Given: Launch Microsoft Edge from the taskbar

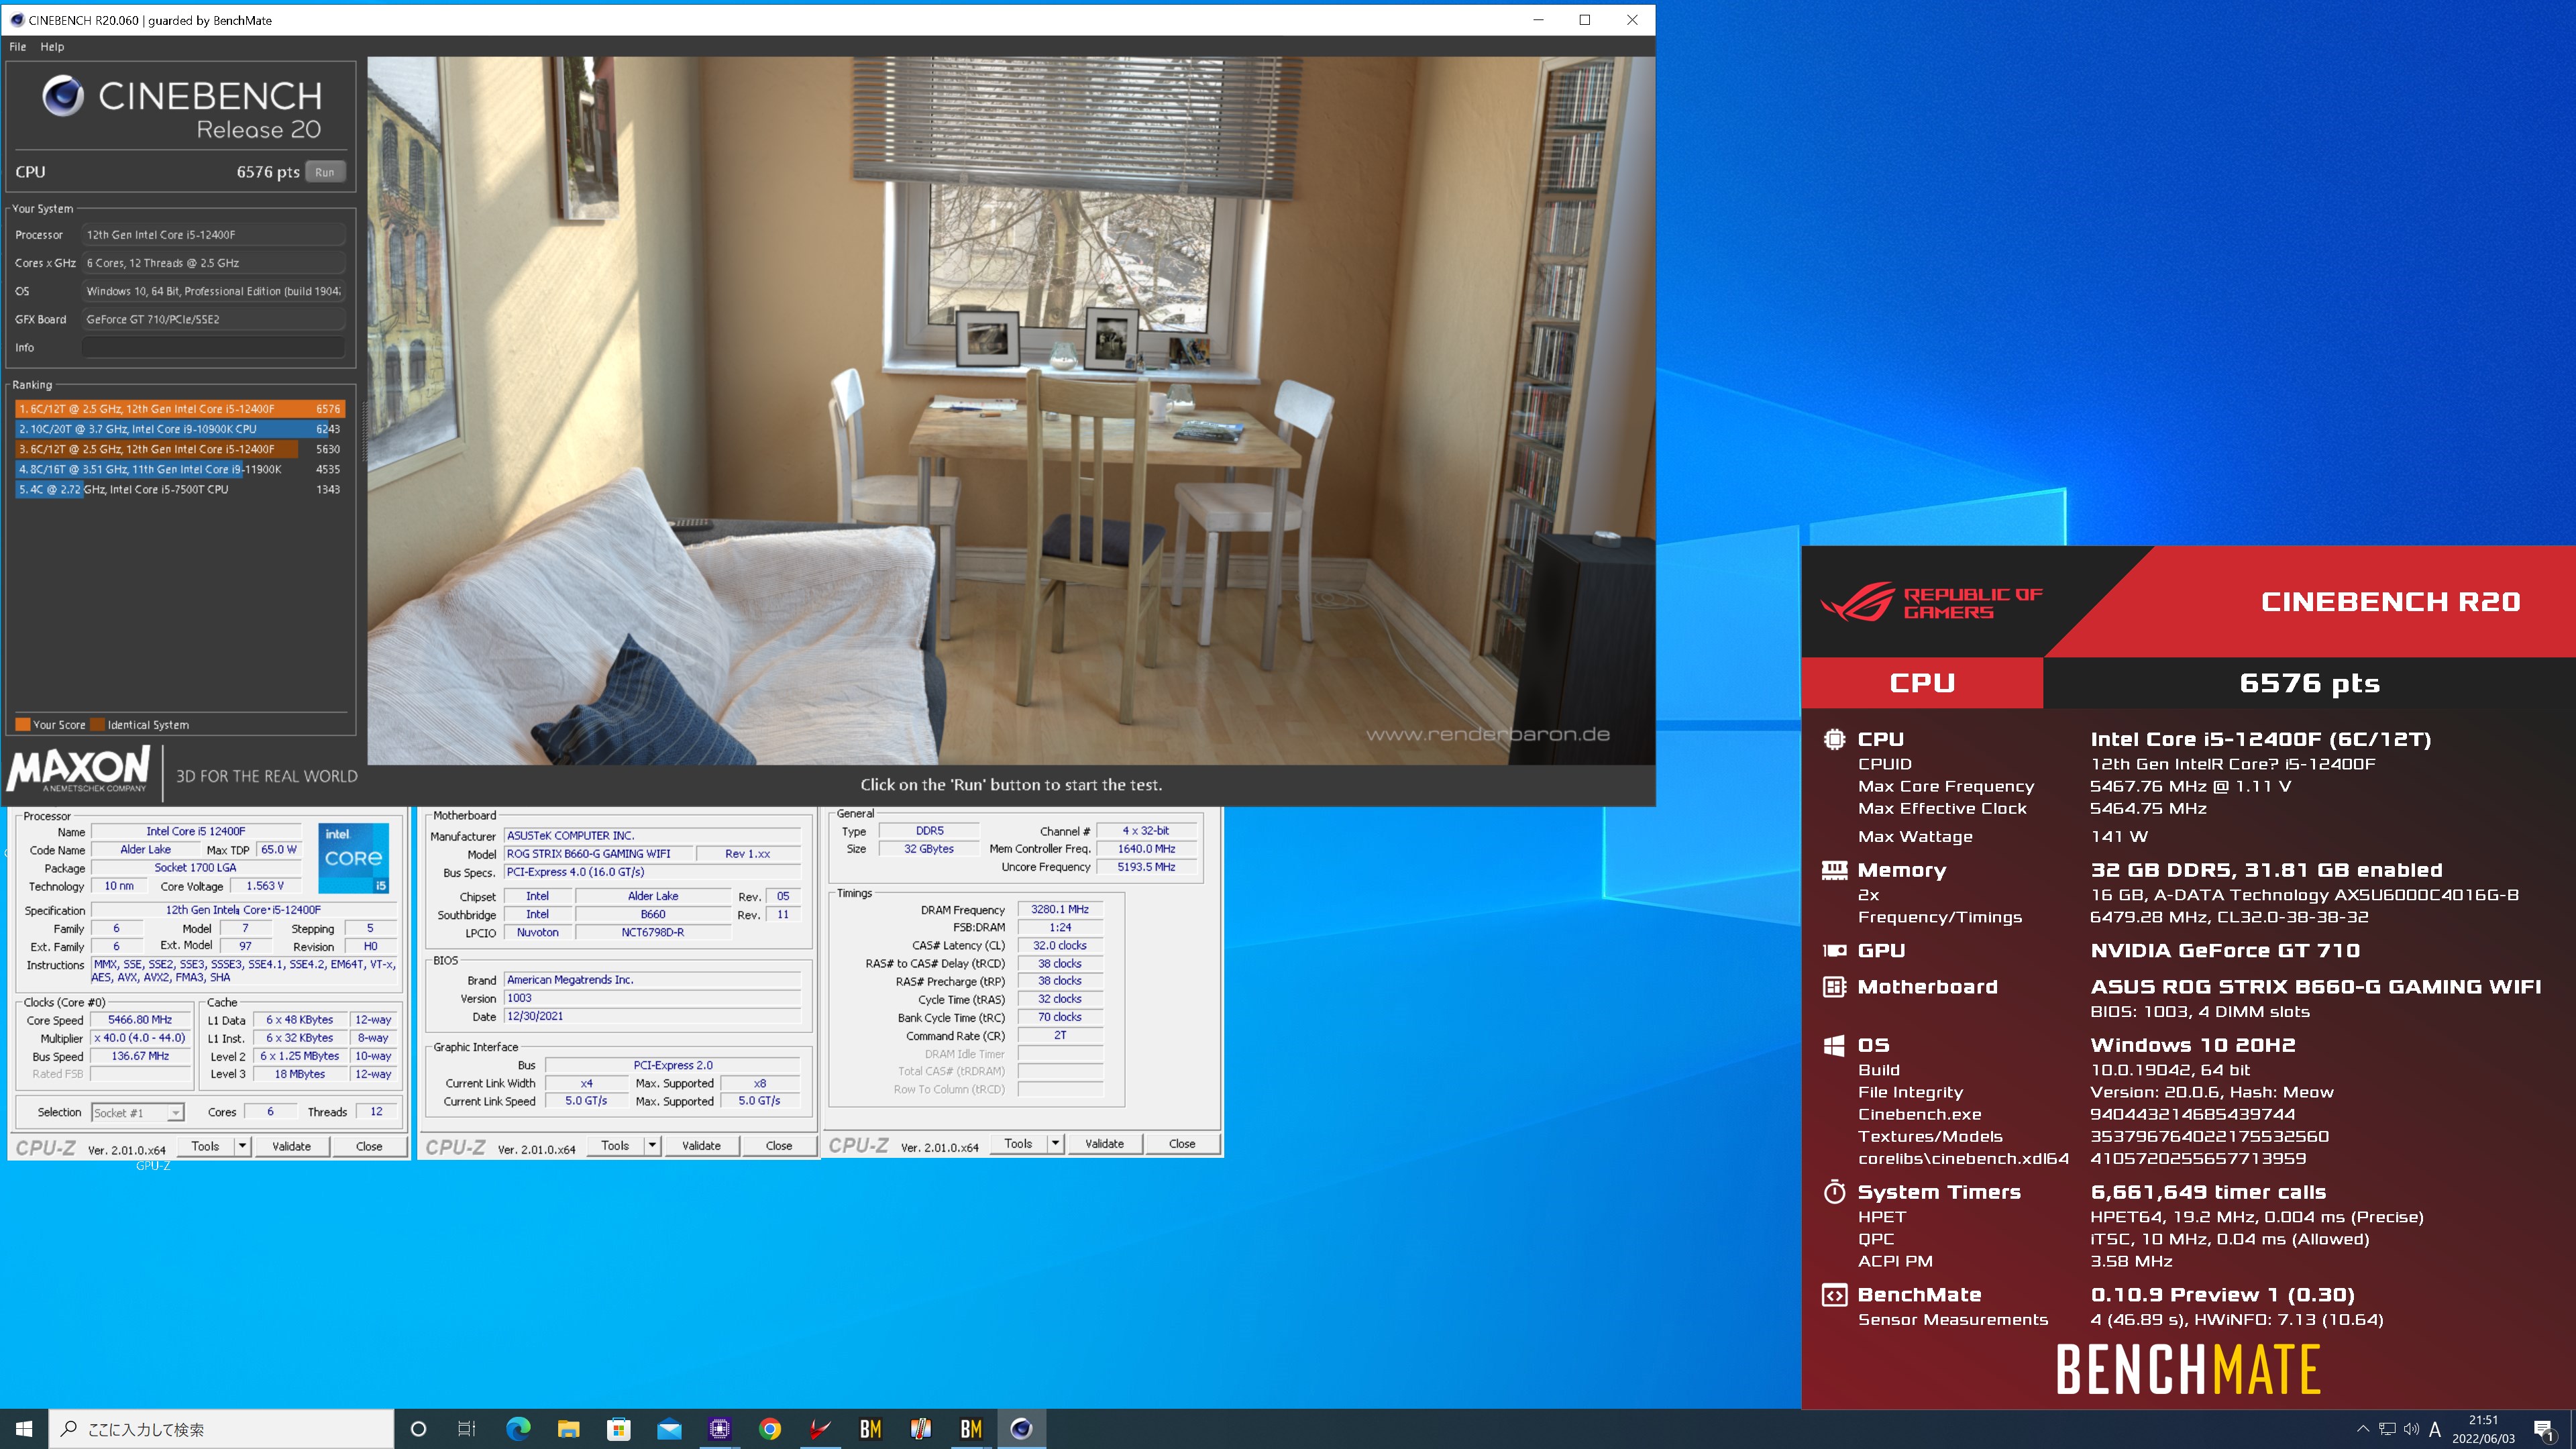Looking at the screenshot, I should click(x=518, y=1429).
